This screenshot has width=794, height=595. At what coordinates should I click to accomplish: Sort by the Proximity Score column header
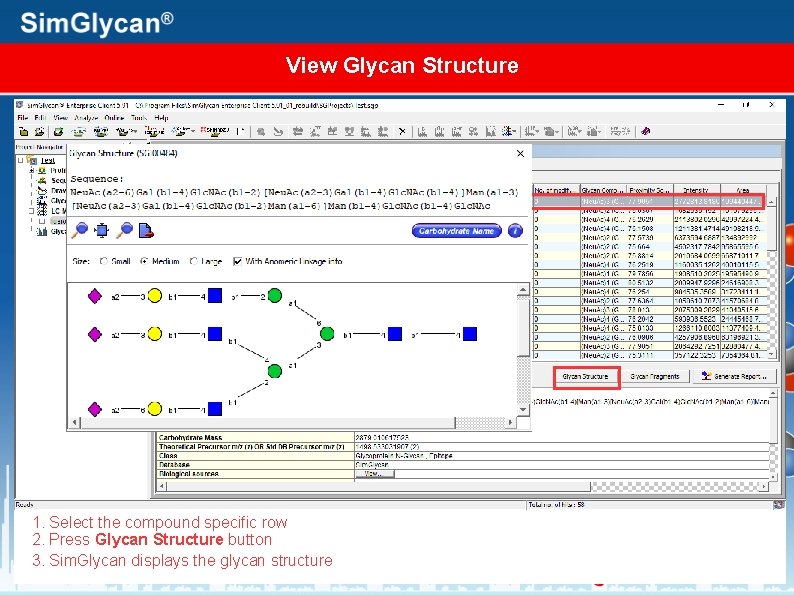tap(650, 190)
